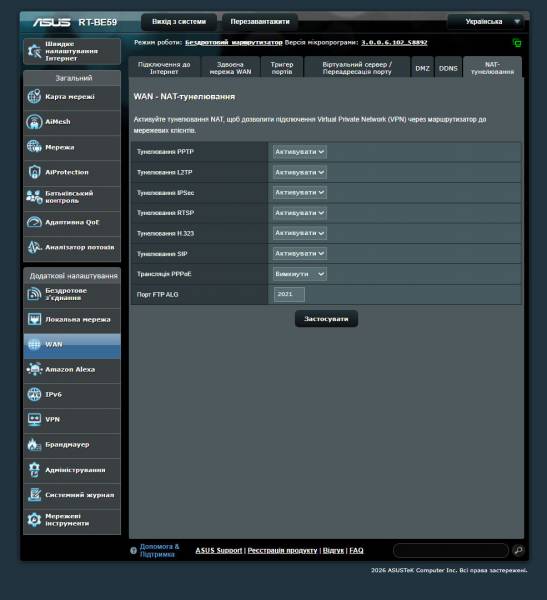Open Адаптивна QoE gauge icon
The height and width of the screenshot is (600, 547).
(x=34, y=222)
